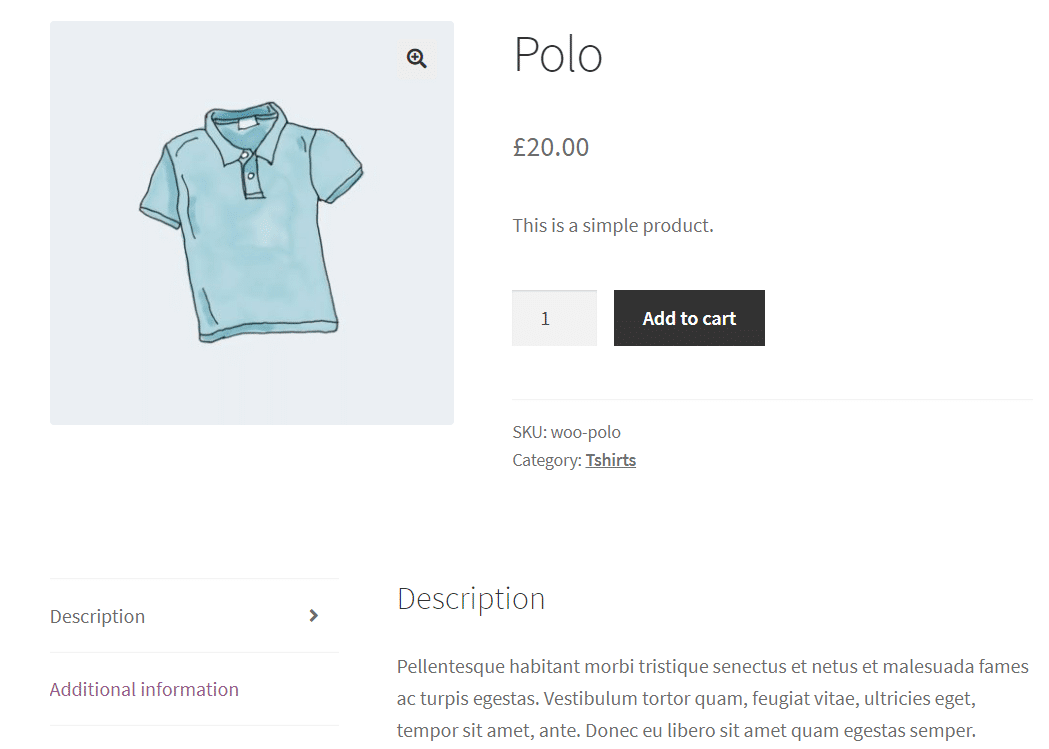
Task: Click the line starting 'ac turpis egestas'
Action: pos(686,698)
